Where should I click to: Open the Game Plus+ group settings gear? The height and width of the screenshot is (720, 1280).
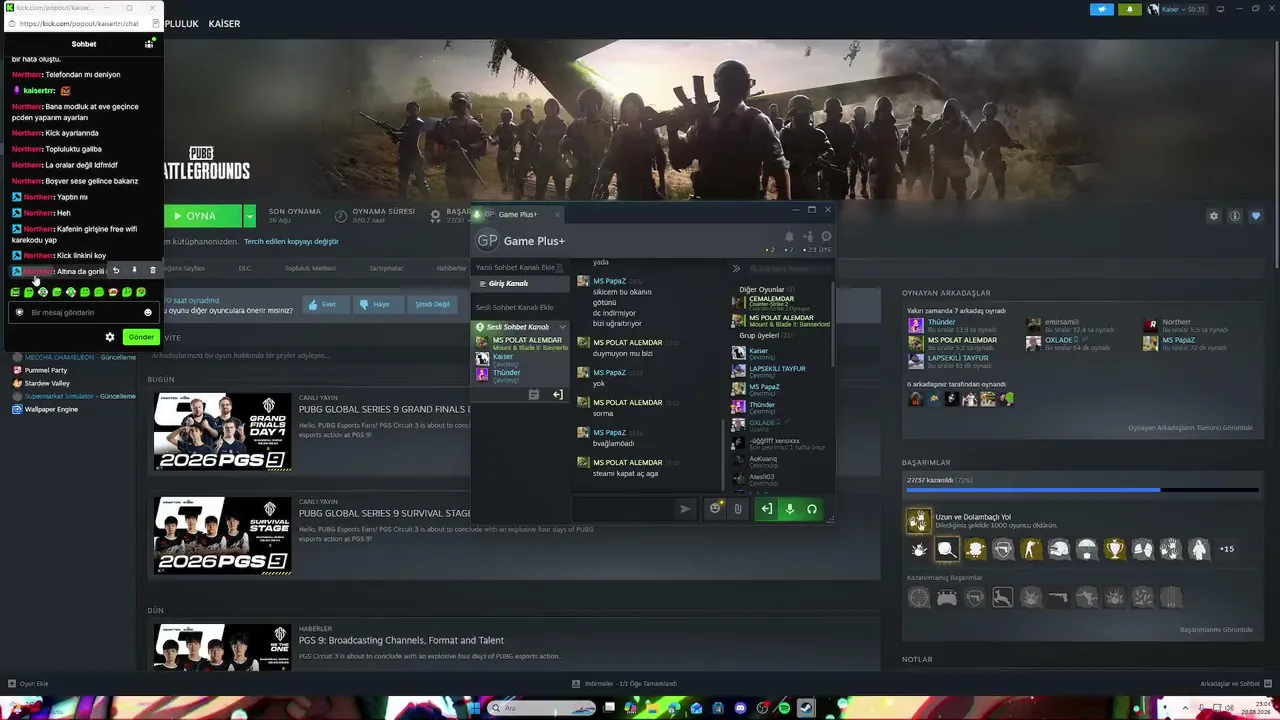coord(826,237)
